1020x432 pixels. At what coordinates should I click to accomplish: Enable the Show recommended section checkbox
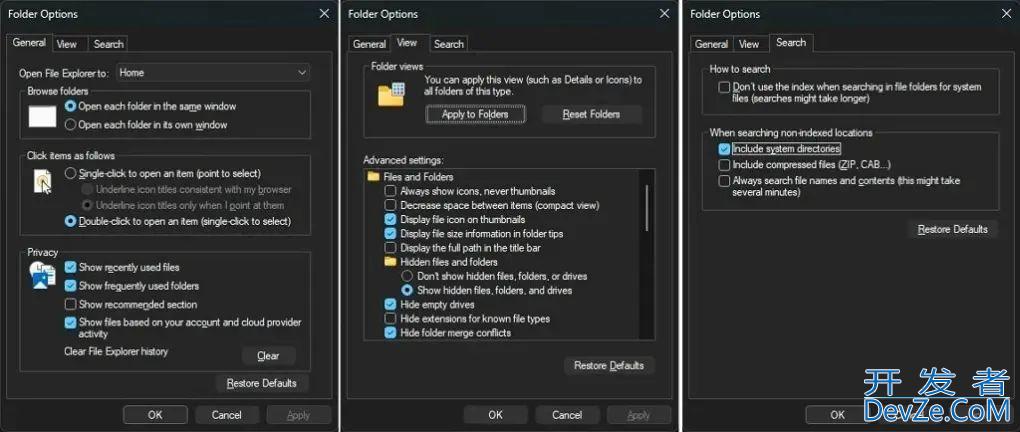tap(71, 304)
